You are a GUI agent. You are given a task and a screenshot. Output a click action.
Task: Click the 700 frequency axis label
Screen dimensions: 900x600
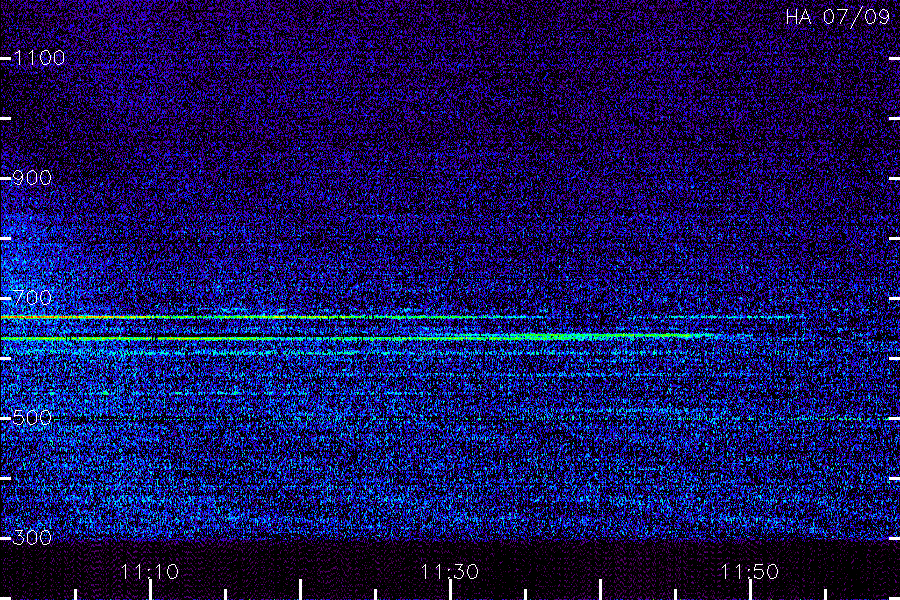tap(33, 298)
